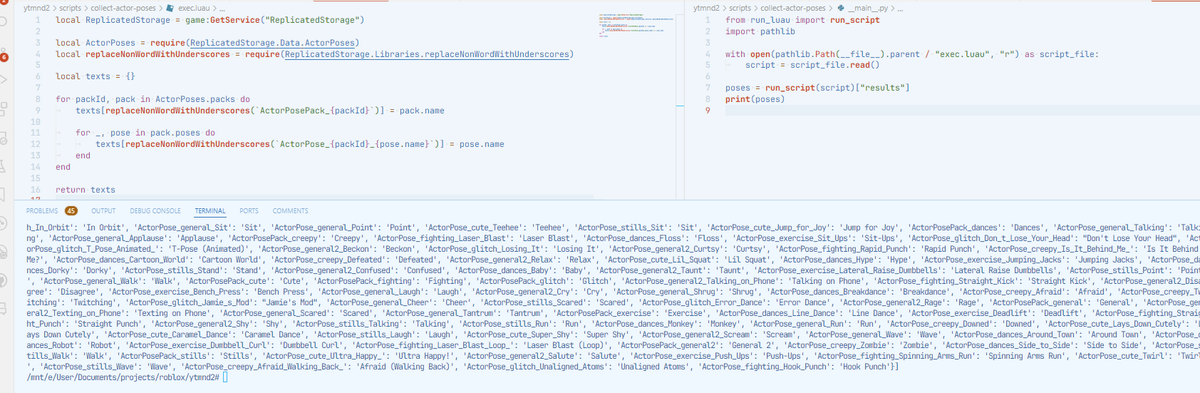Click the 'end' keyword on line 14
Image resolution: width=1200 pixels, height=393 pixels.
coord(64,166)
